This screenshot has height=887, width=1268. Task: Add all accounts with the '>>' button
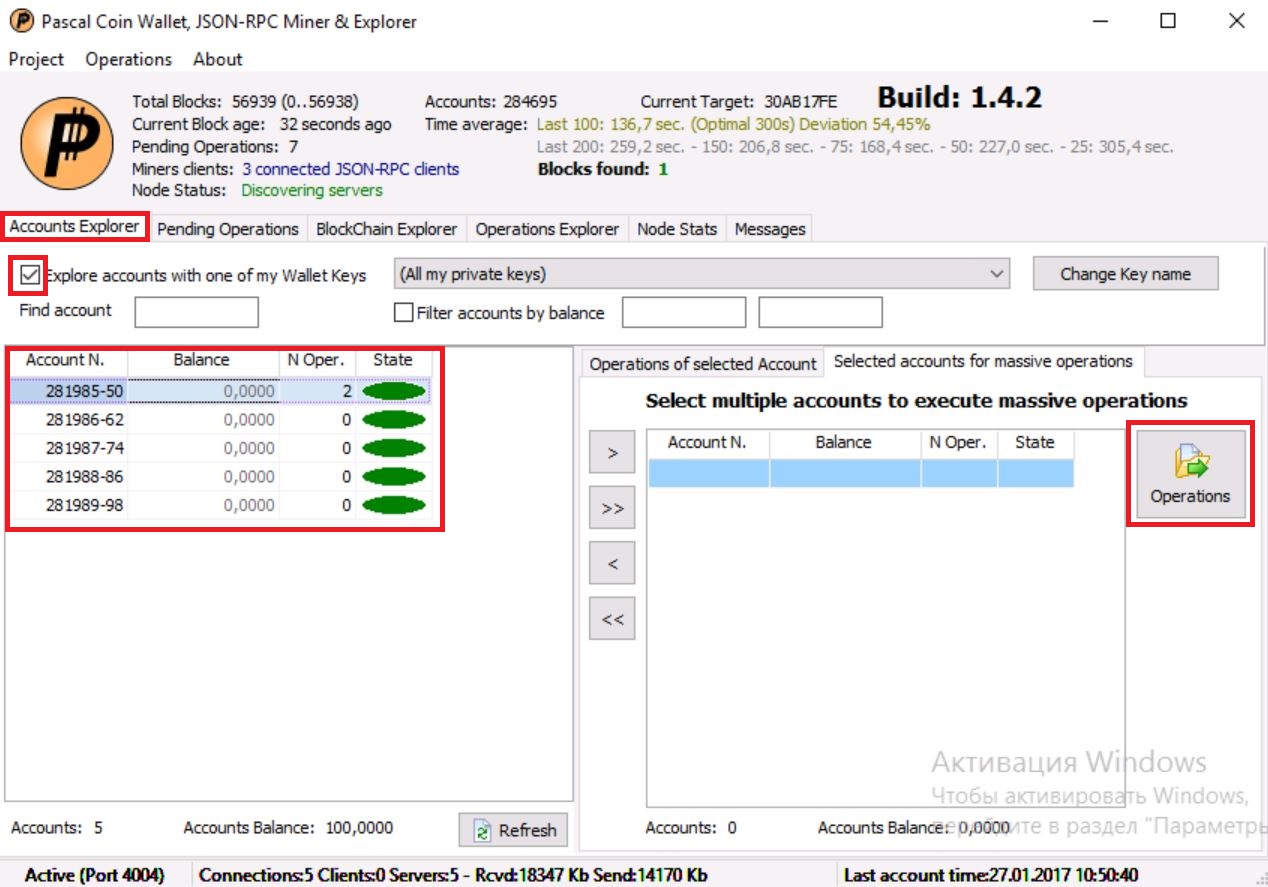(612, 508)
